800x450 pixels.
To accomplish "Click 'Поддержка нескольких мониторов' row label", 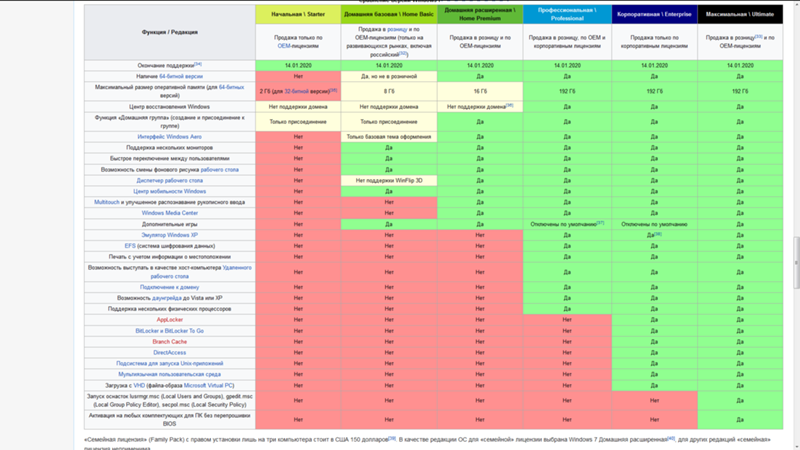I will (169, 148).
